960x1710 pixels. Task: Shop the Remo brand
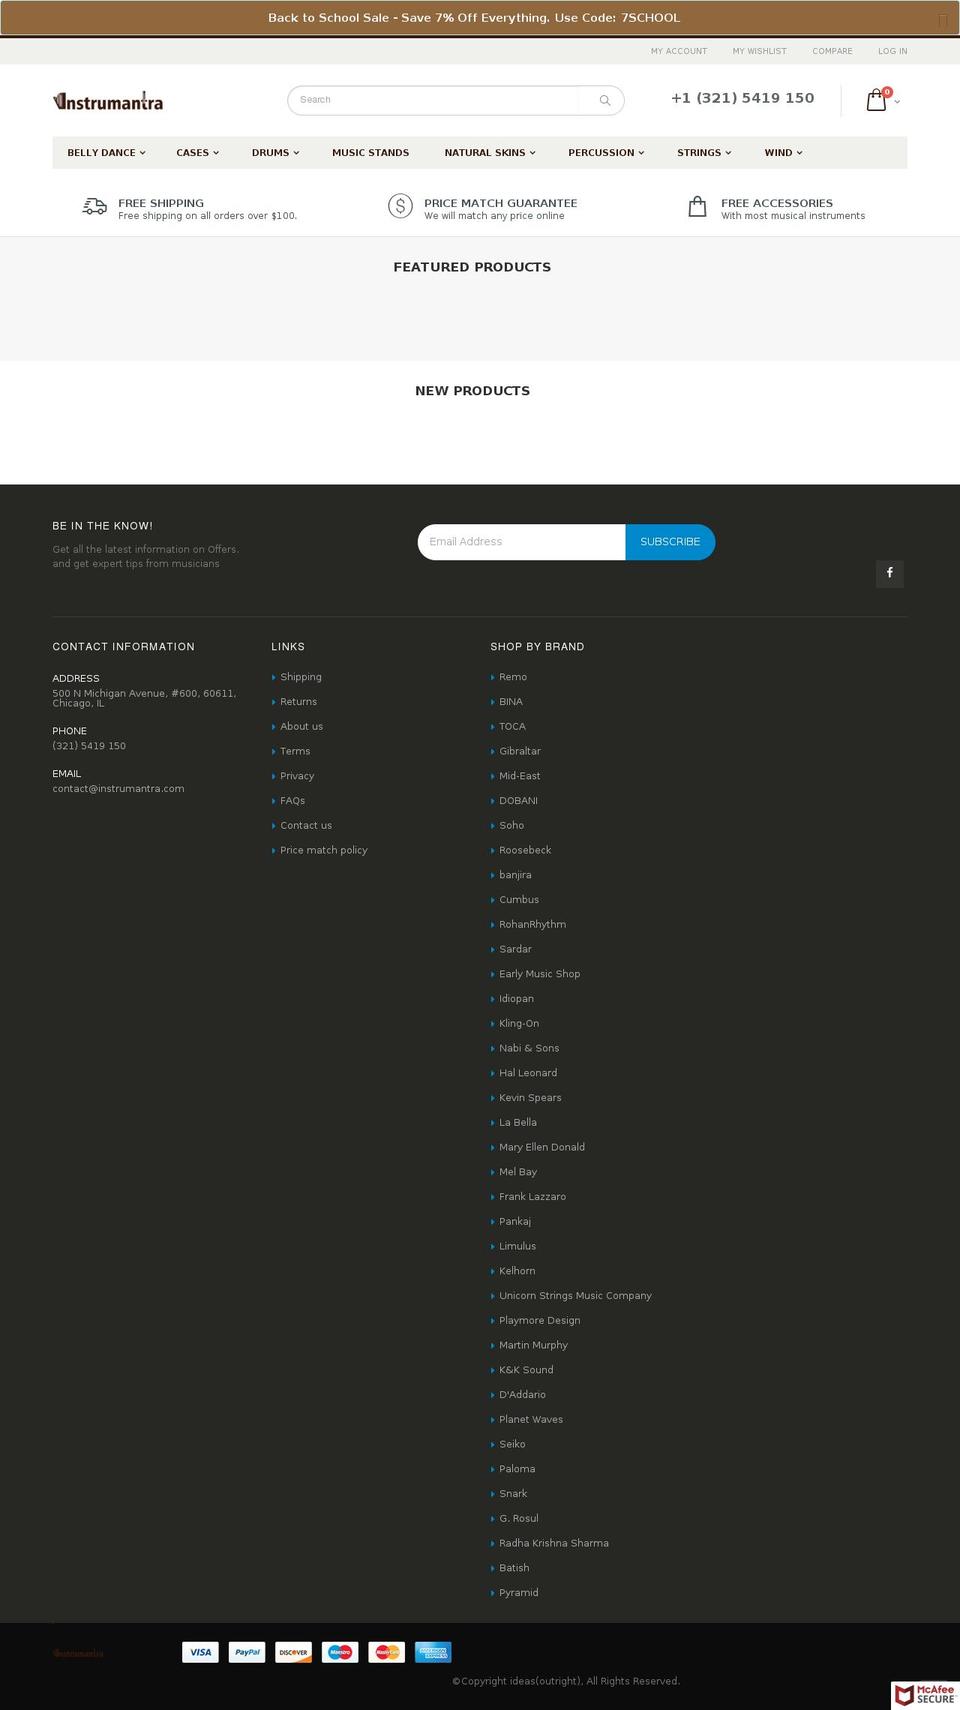point(513,677)
